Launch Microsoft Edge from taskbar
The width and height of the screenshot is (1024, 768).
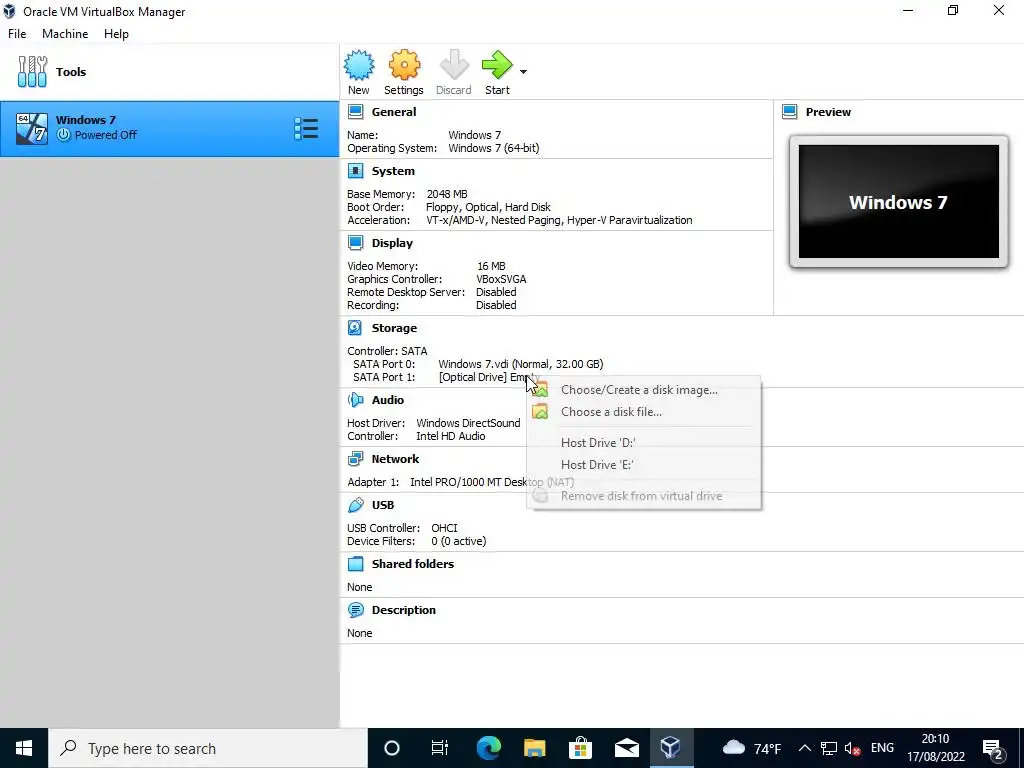pyautogui.click(x=488, y=748)
